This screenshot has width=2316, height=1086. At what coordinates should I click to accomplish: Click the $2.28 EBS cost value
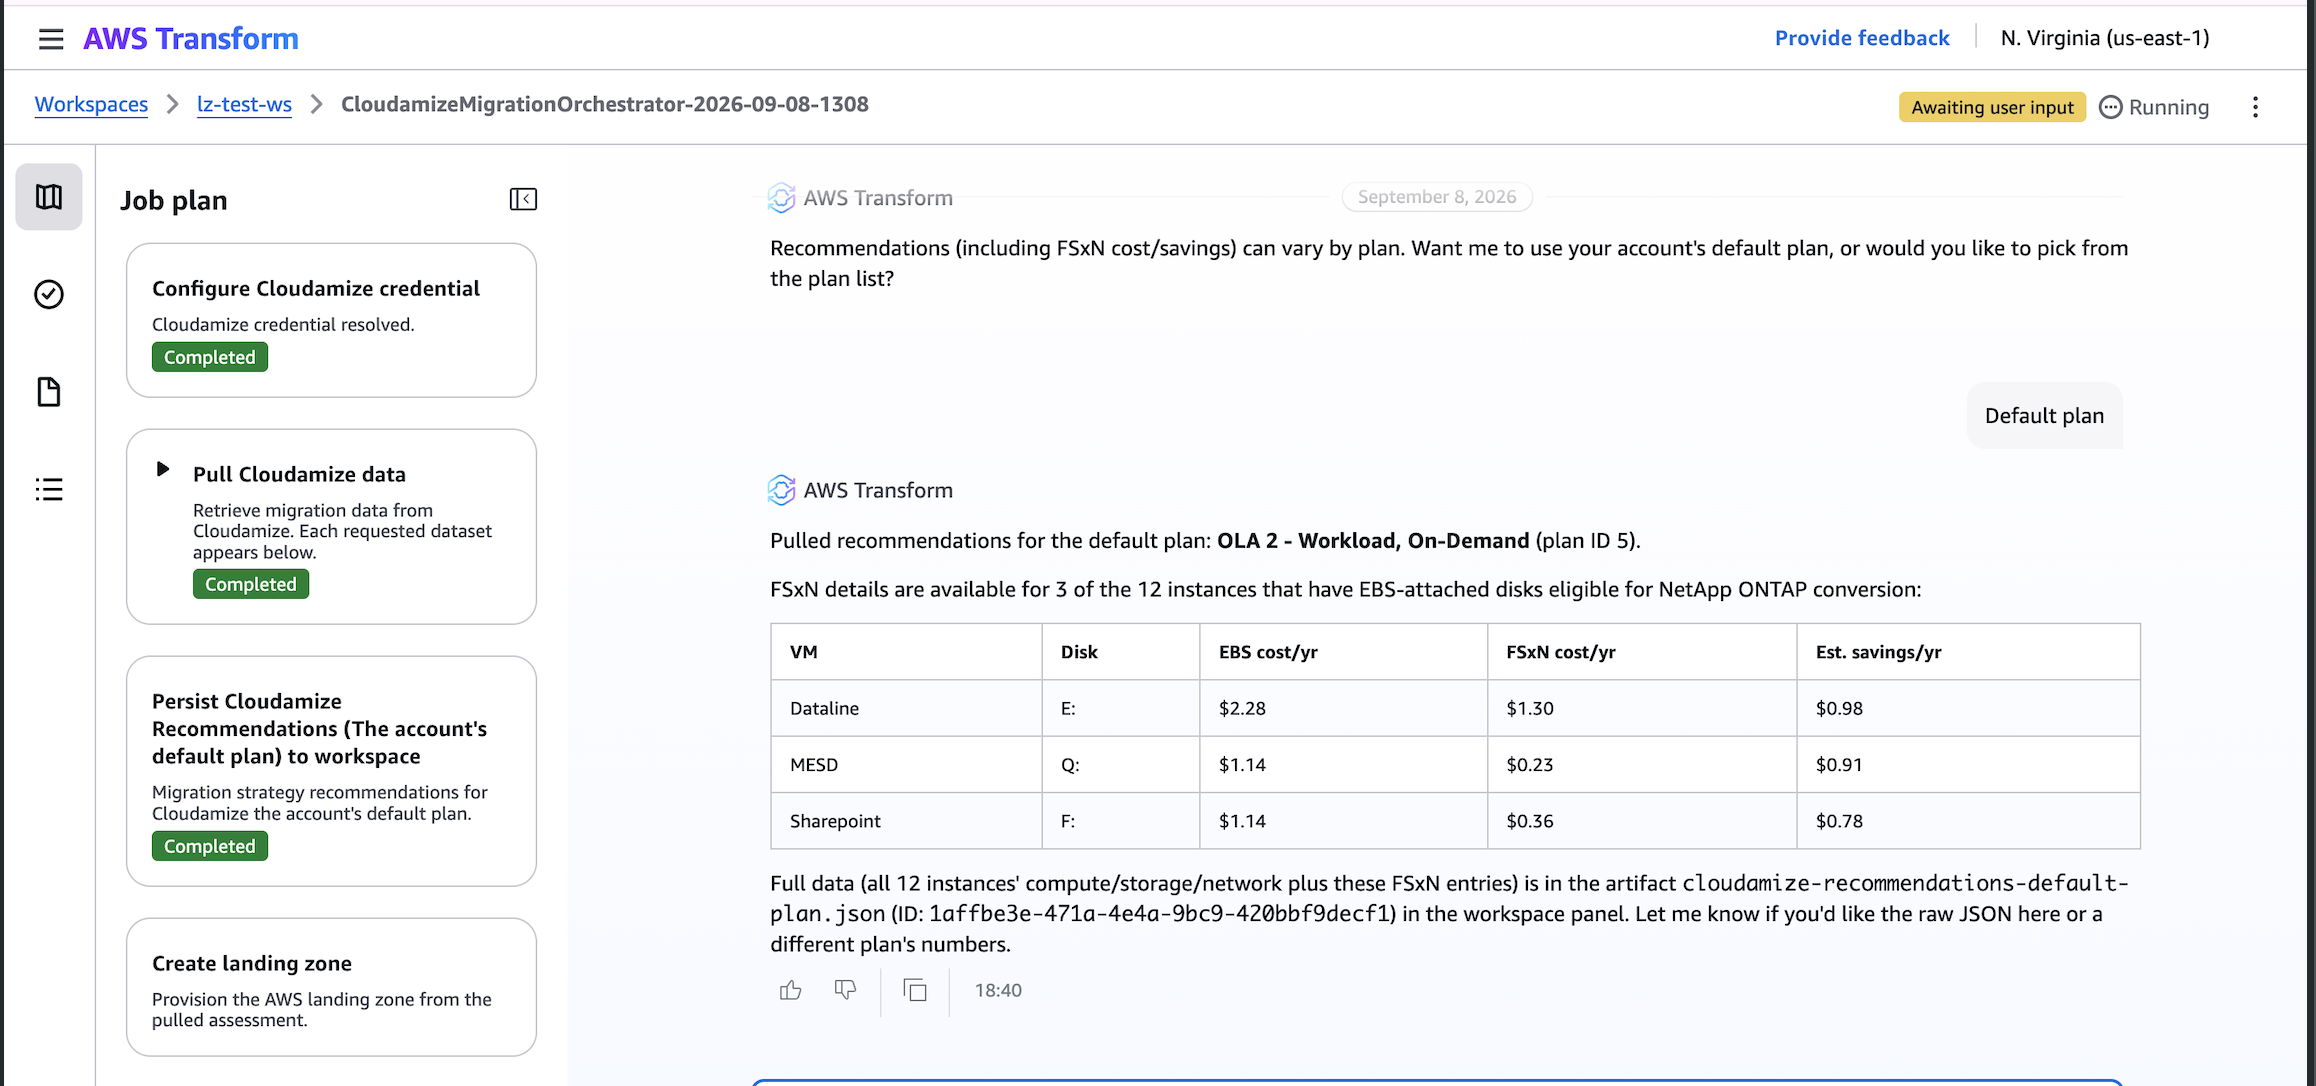[x=1242, y=708]
